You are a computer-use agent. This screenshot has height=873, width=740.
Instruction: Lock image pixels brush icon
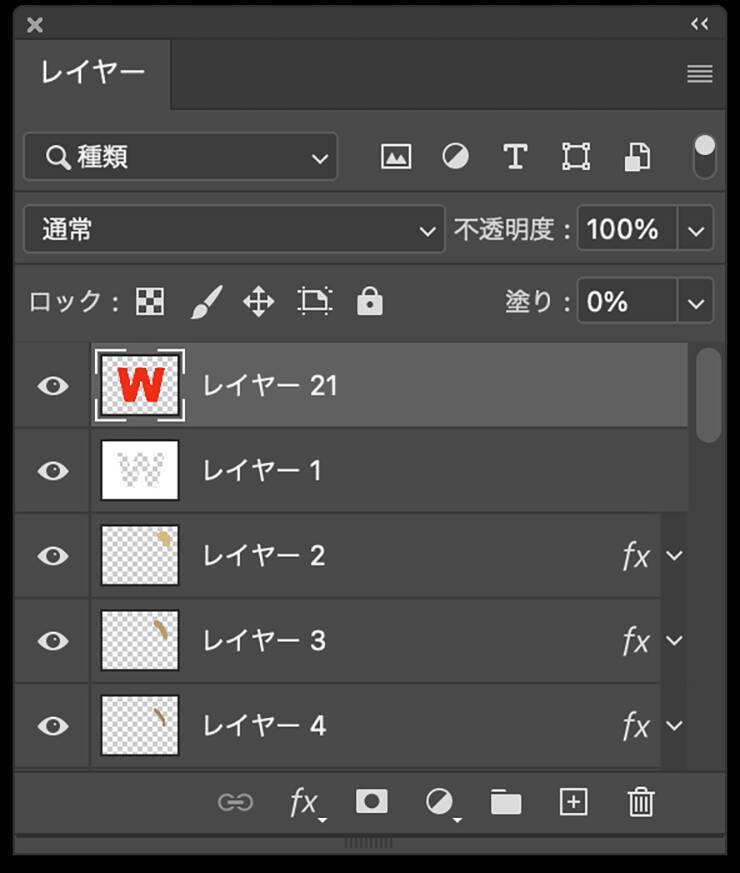(205, 301)
